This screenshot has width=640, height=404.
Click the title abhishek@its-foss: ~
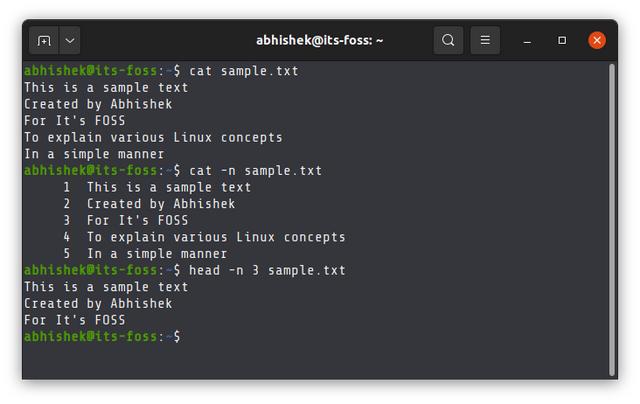[320, 40]
